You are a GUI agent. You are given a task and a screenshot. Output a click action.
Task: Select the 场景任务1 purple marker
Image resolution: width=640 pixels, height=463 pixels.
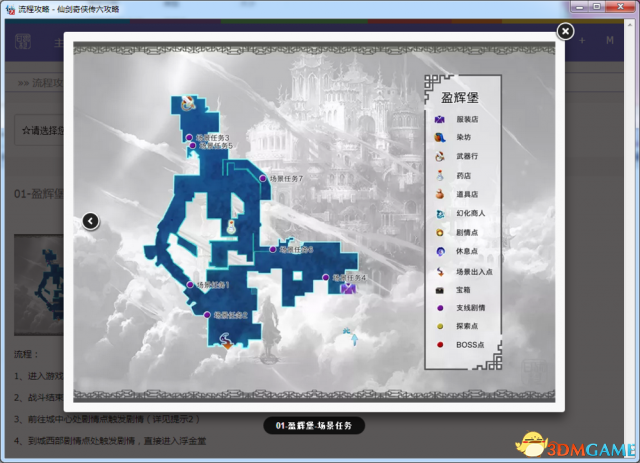tap(190, 285)
